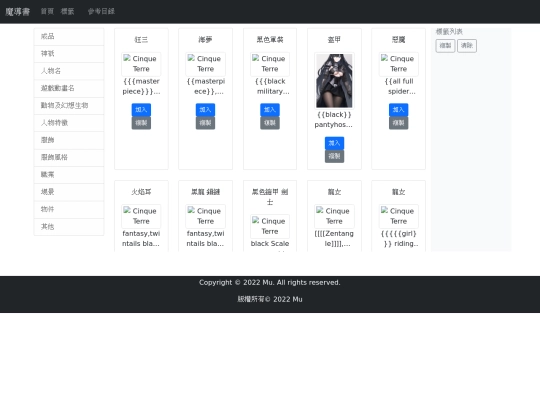The width and height of the screenshot is (540, 405).
Task: Copy the 狂三 card prompt with 複製
Action: [141, 123]
